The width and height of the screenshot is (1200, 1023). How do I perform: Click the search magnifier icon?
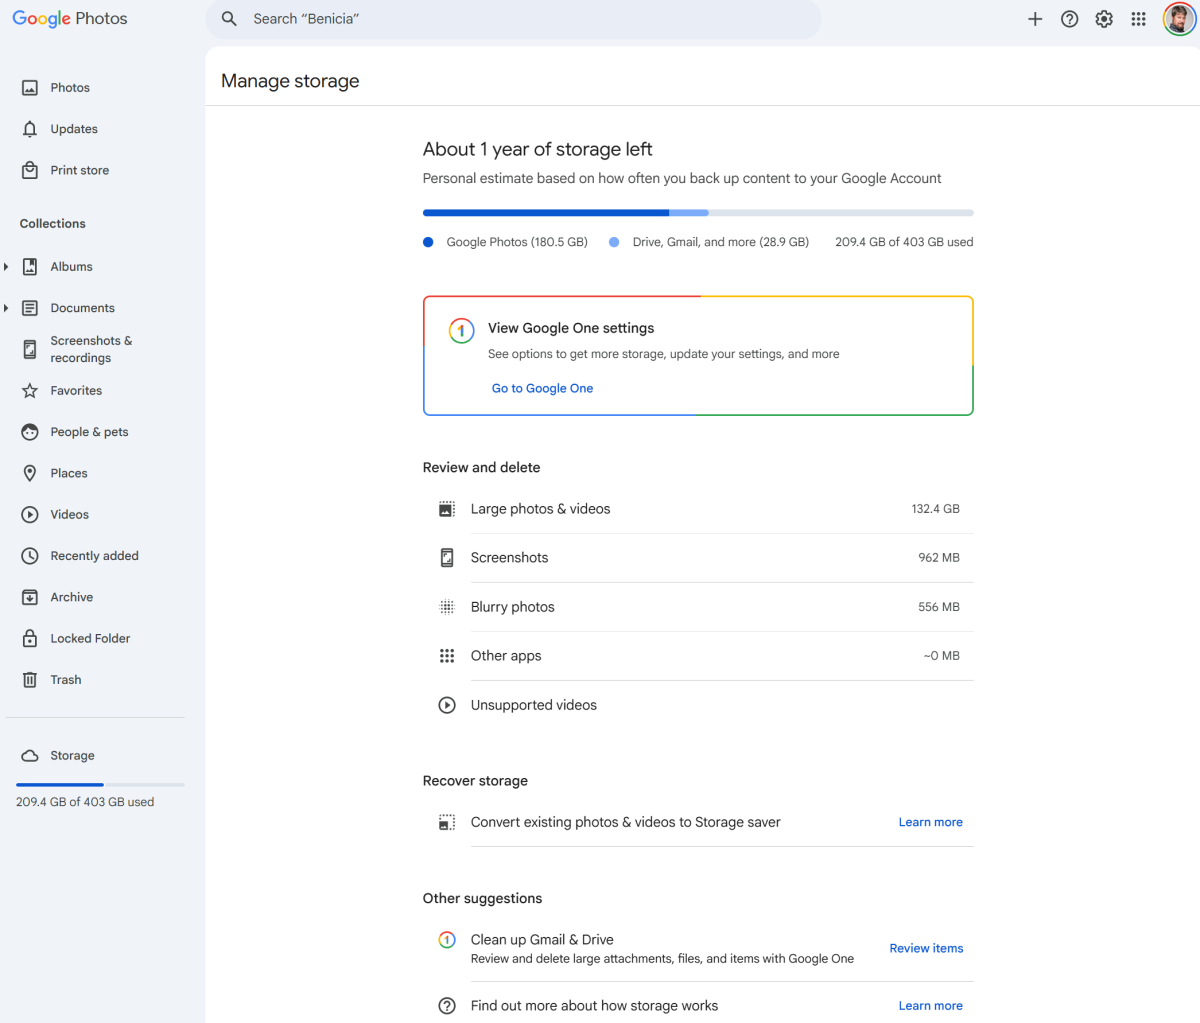229,19
